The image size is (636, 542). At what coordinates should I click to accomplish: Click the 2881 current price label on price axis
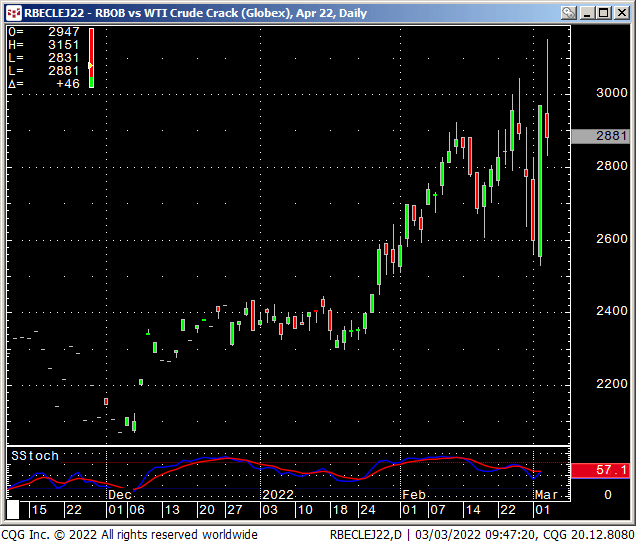600,136
